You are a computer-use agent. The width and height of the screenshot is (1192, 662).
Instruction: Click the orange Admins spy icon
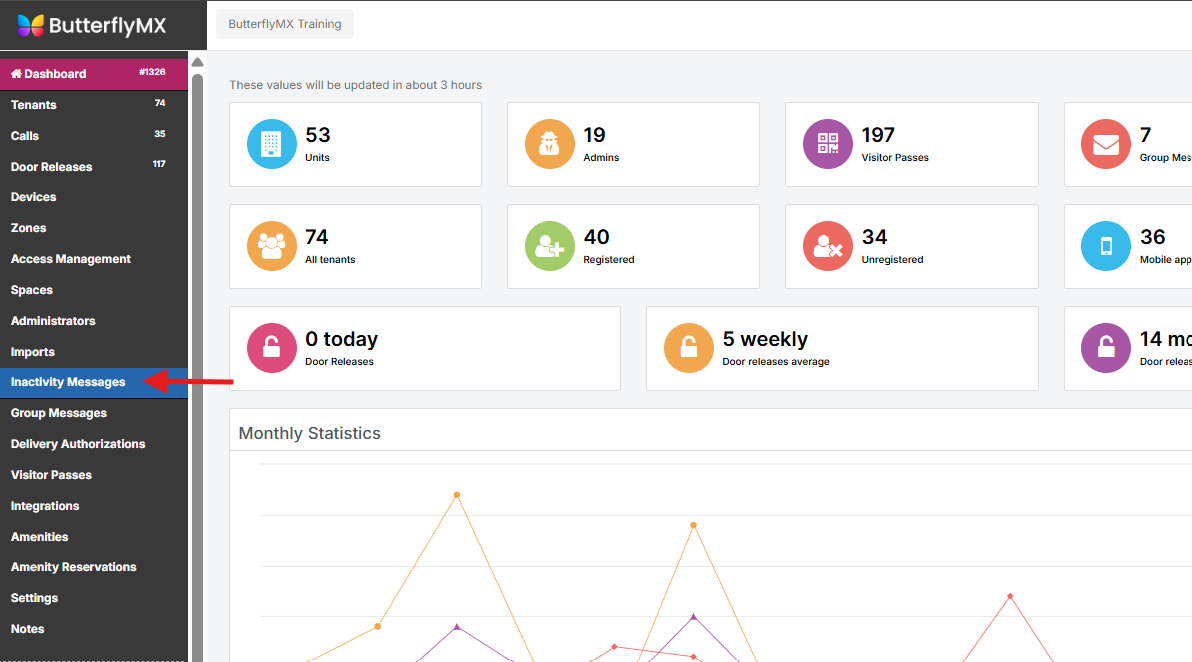(x=550, y=144)
